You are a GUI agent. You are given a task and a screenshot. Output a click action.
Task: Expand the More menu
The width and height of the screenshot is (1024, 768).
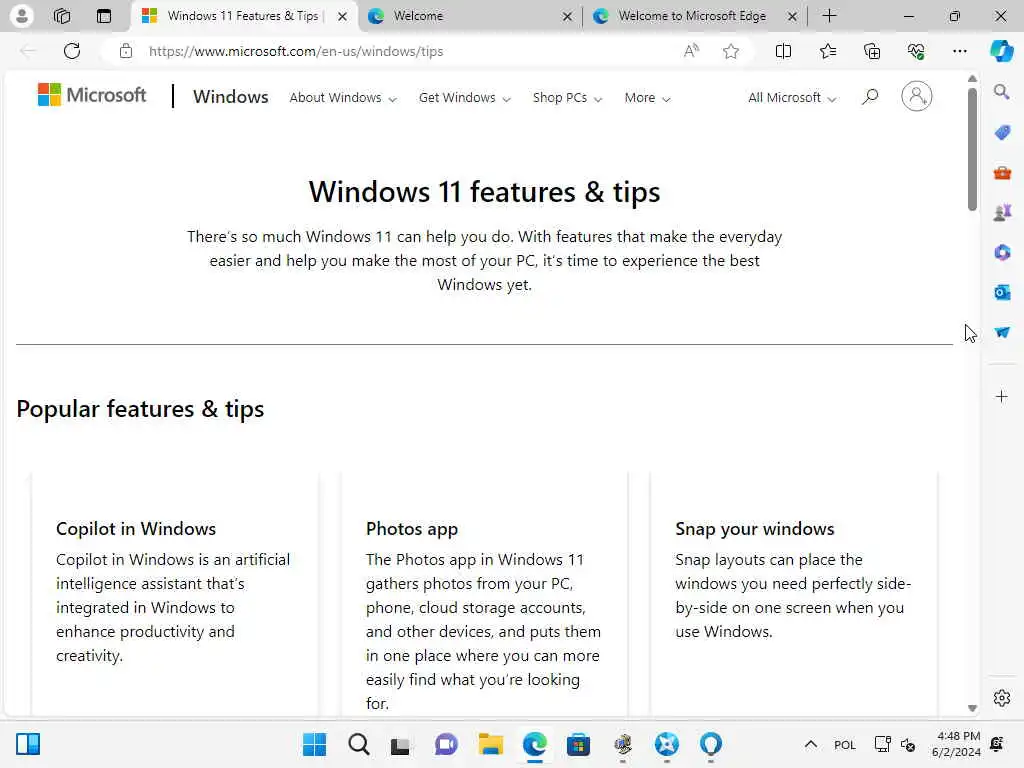647,97
